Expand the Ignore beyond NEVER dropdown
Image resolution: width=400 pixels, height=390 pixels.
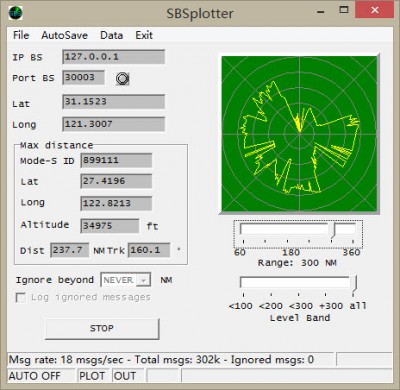[x=143, y=280]
